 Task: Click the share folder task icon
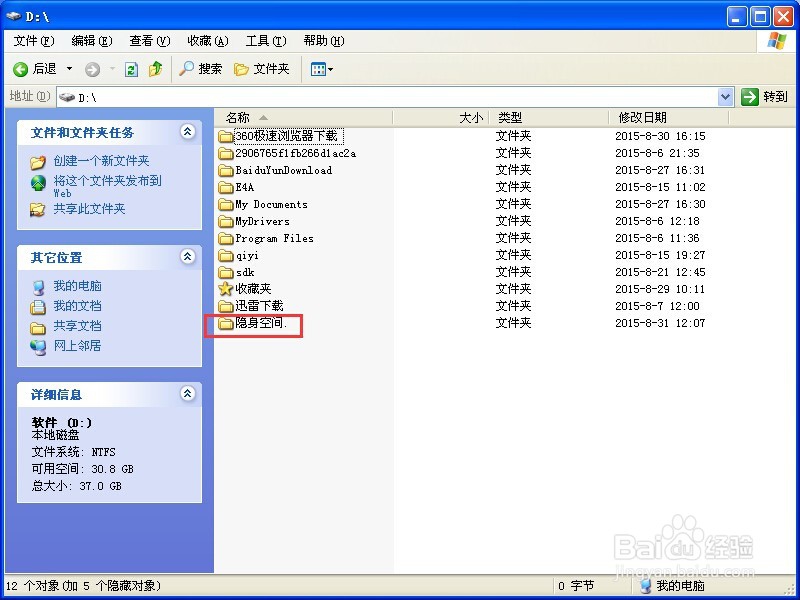[x=38, y=210]
